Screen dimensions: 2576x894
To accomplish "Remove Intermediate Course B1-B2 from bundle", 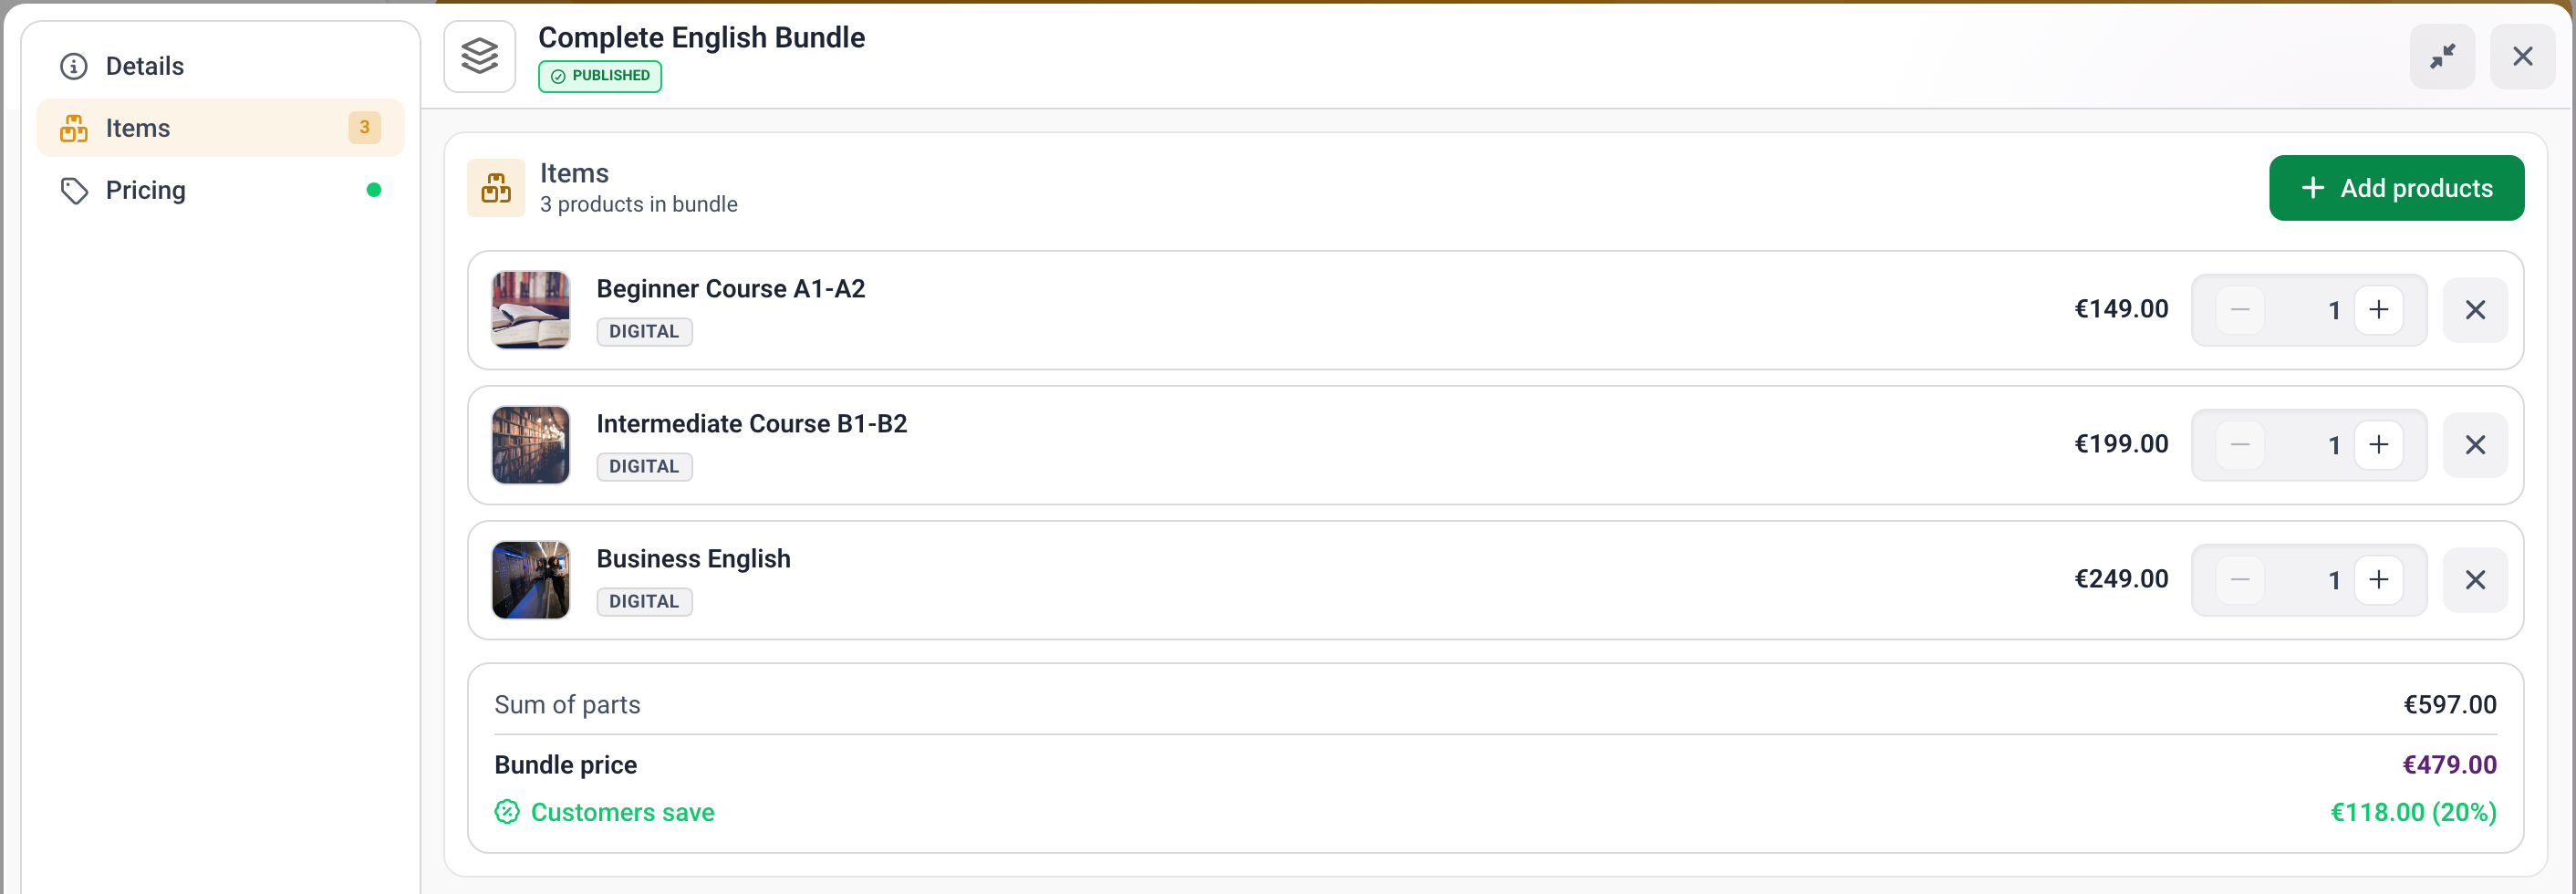I will point(2475,445).
